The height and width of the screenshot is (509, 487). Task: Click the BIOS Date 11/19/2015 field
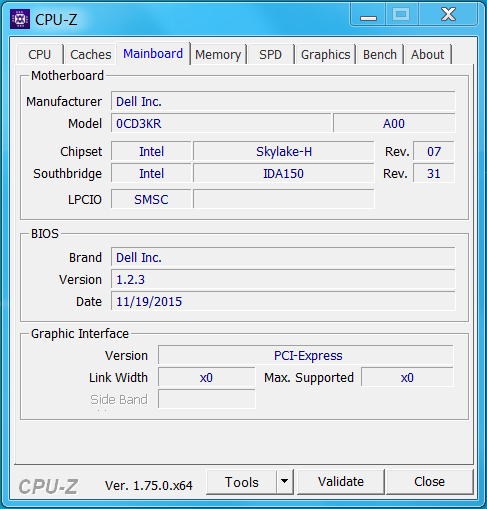tap(283, 301)
